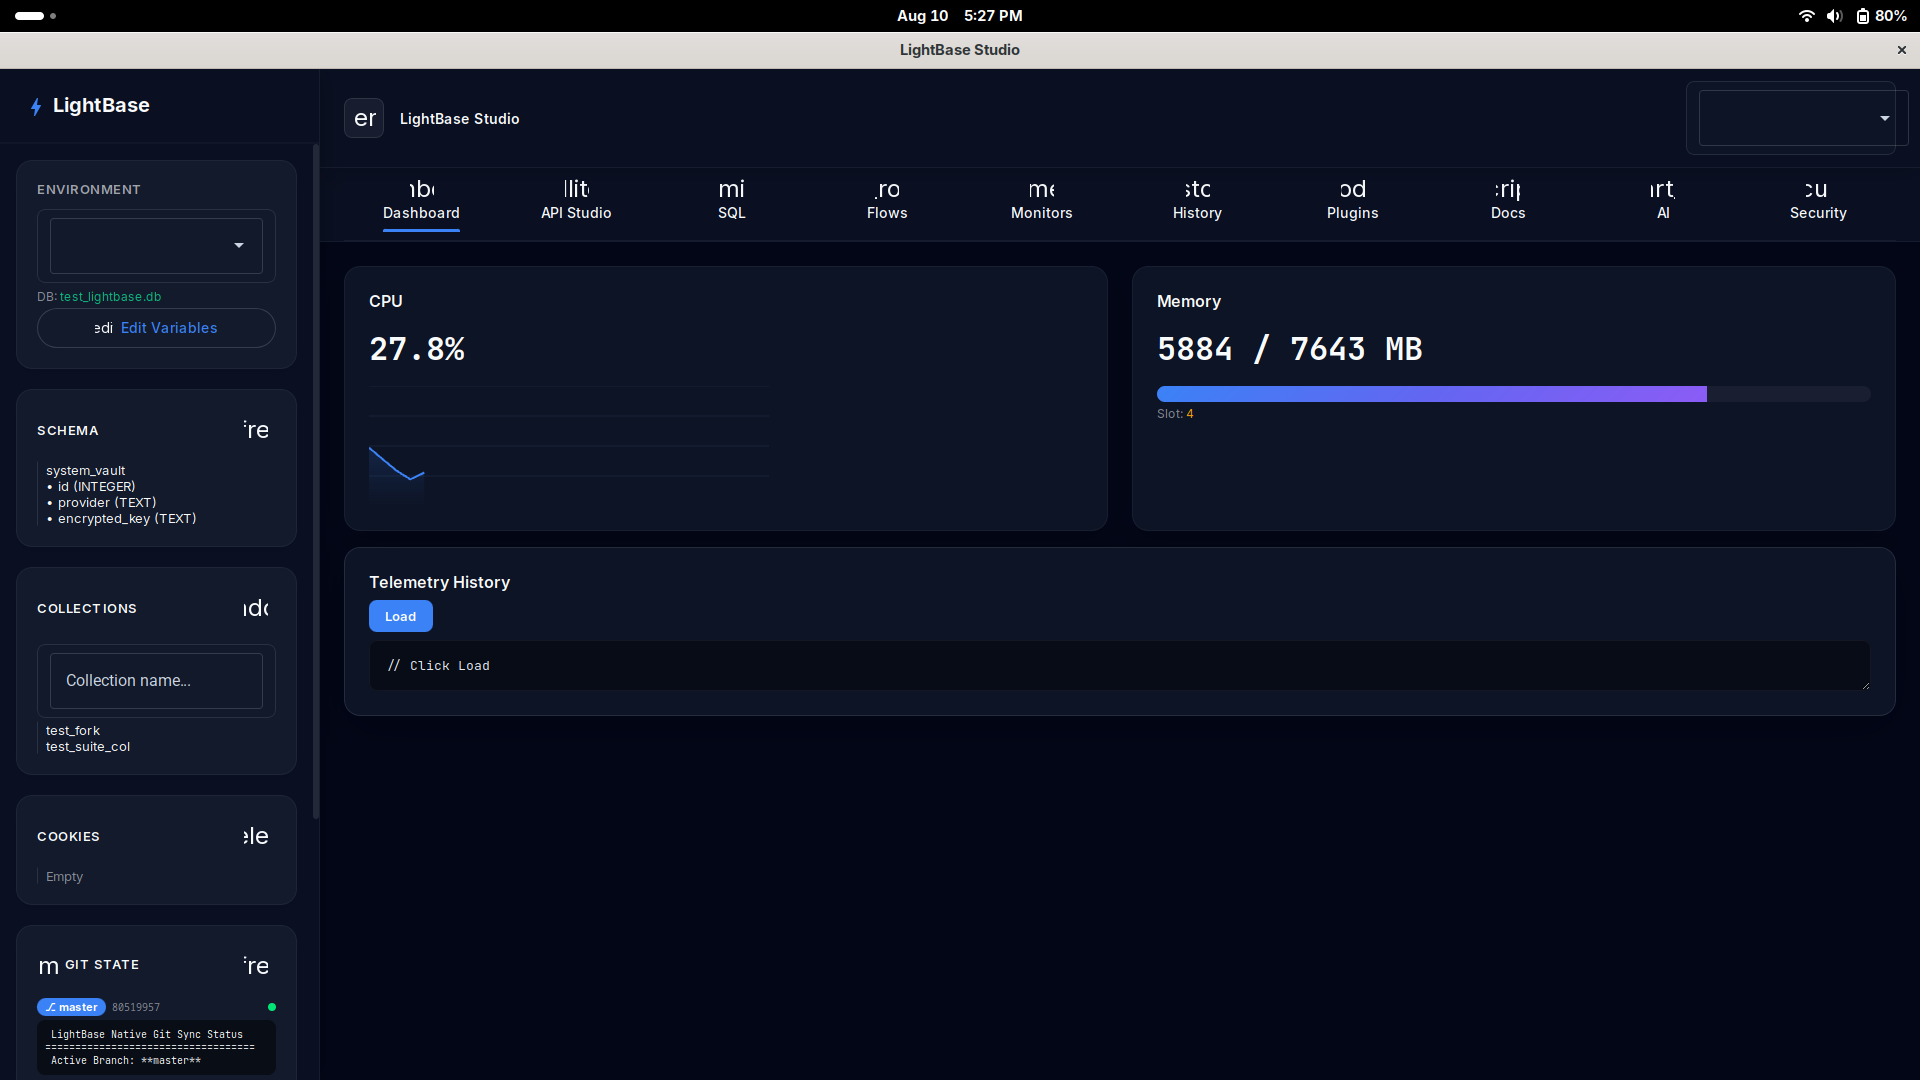Select the system_vault table name
The width and height of the screenshot is (1920, 1080).
86,470
